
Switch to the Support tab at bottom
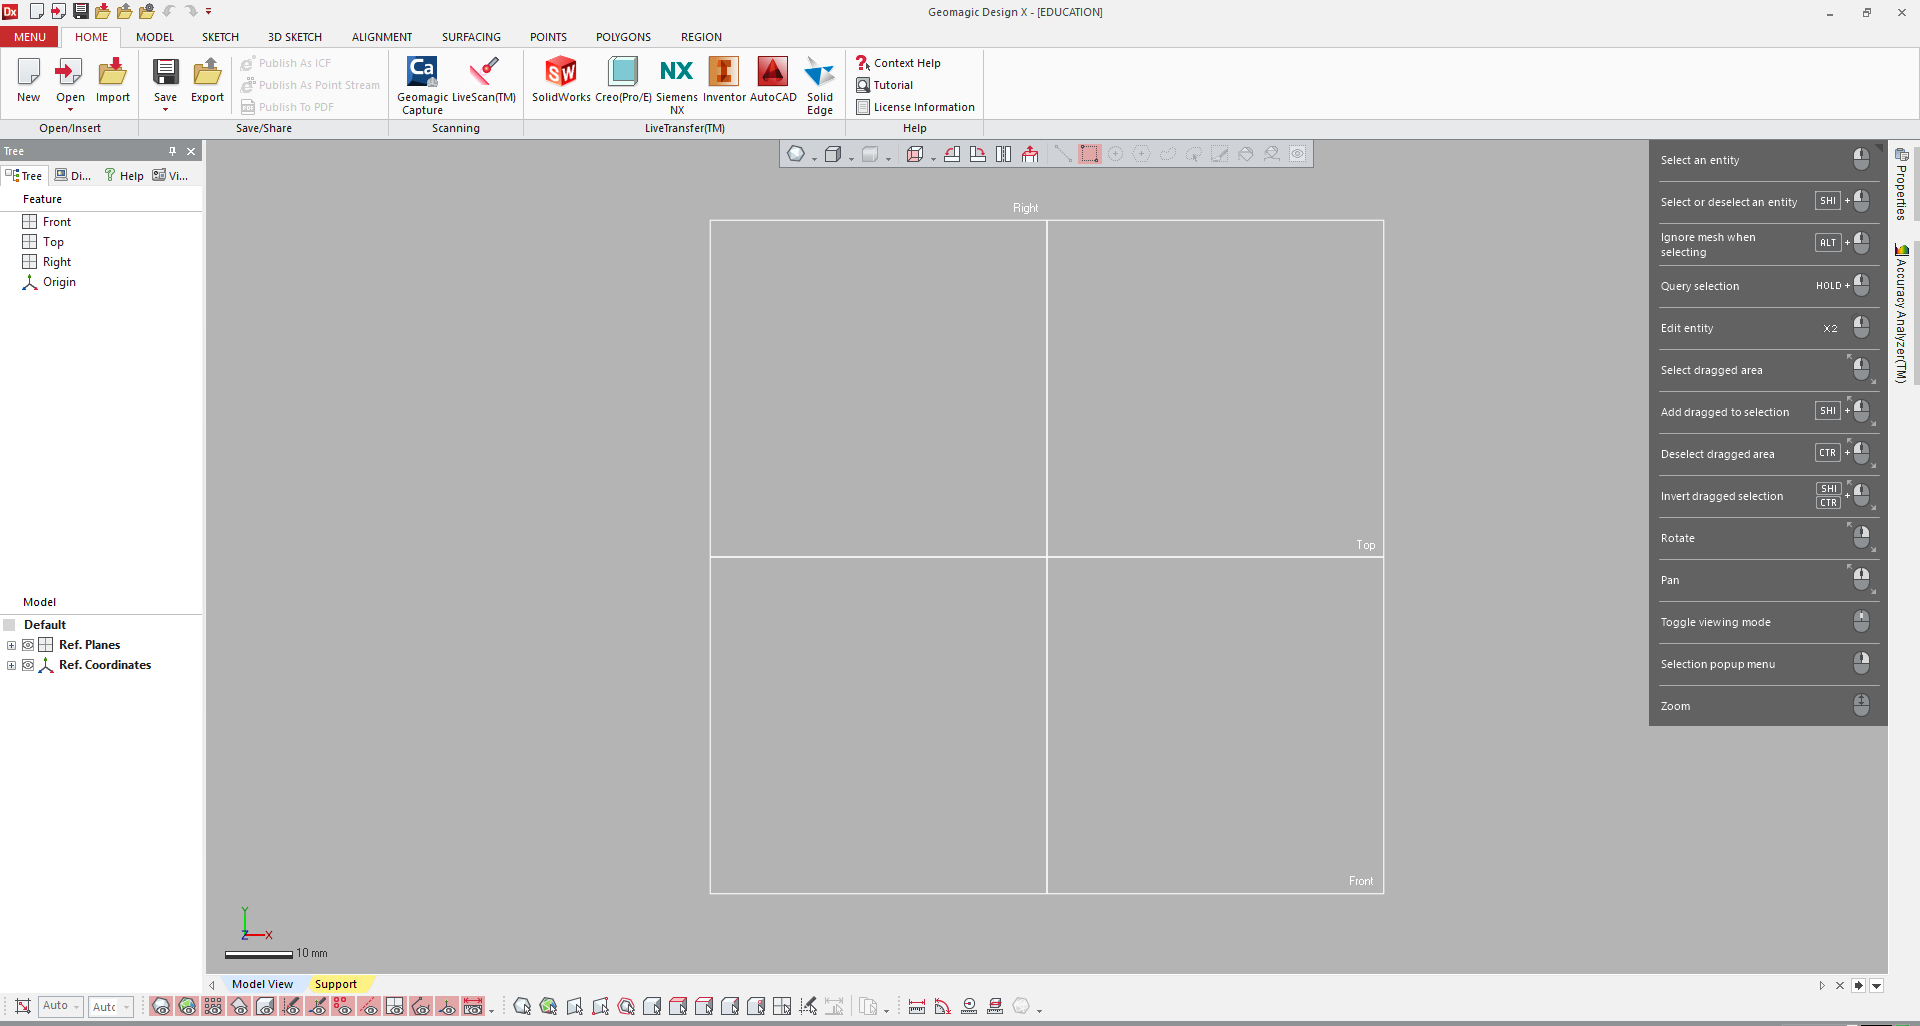click(336, 984)
